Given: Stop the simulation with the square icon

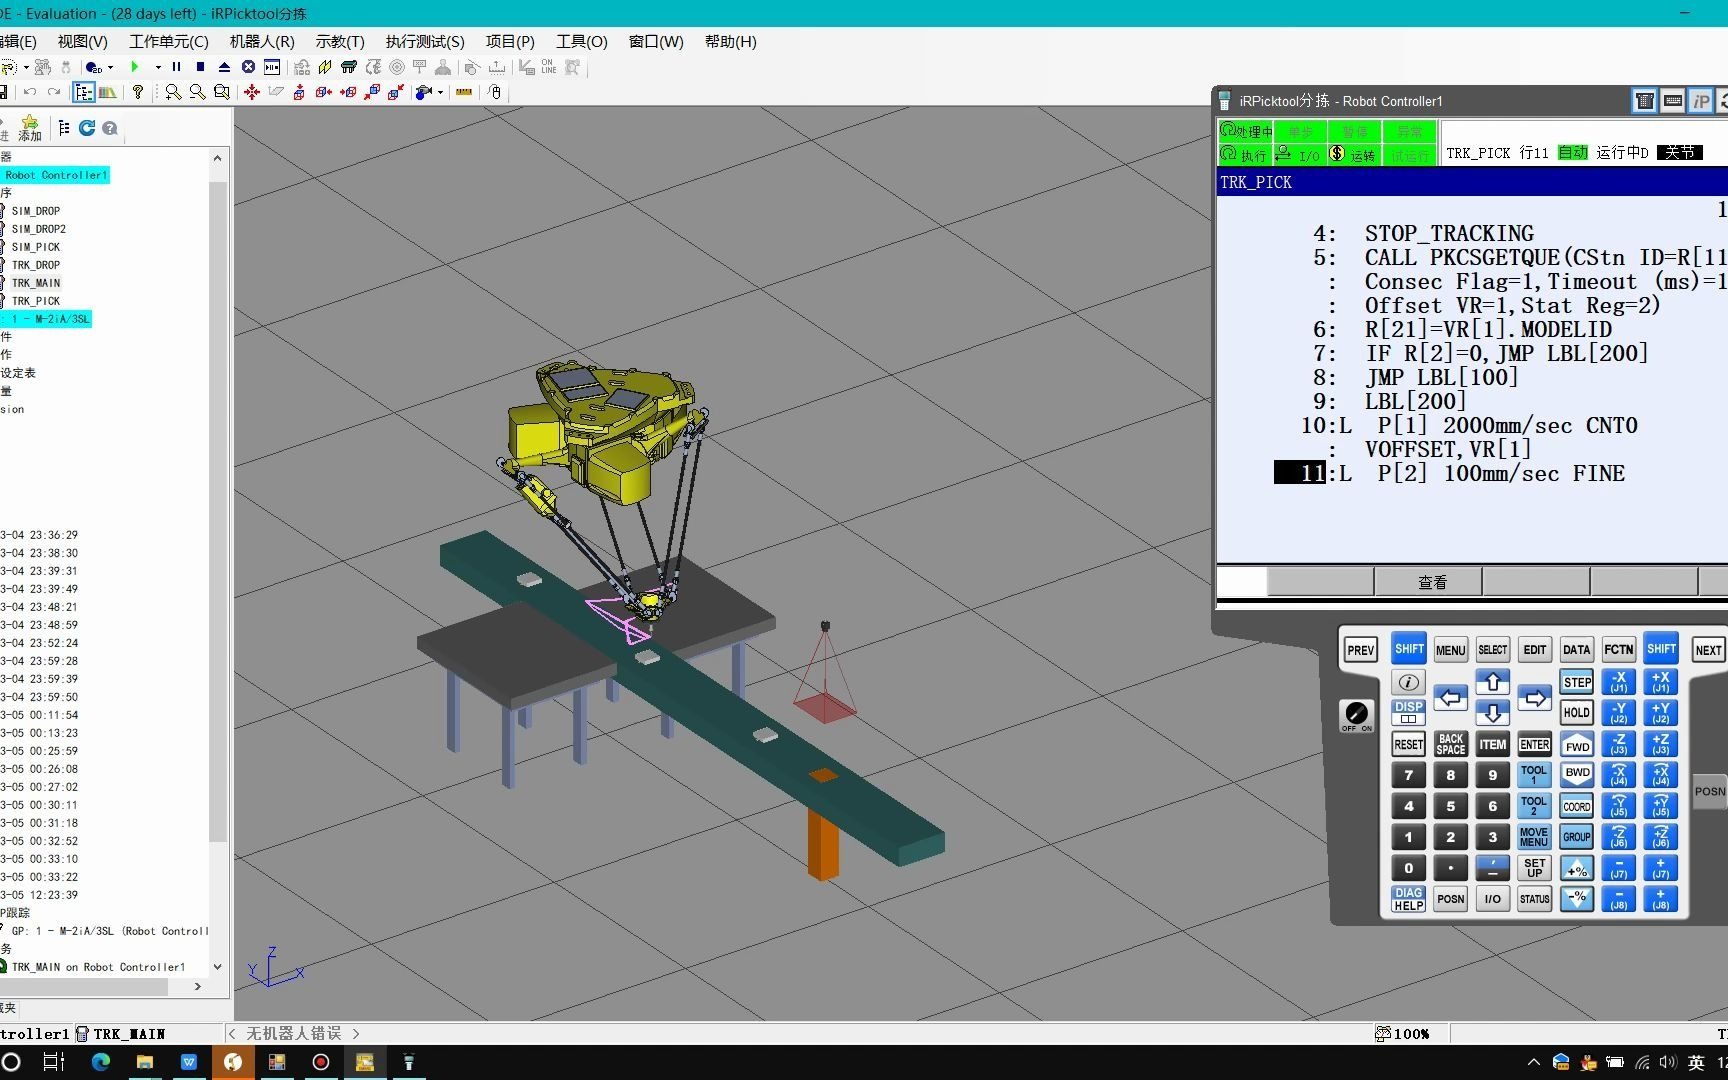Looking at the screenshot, I should click(200, 67).
